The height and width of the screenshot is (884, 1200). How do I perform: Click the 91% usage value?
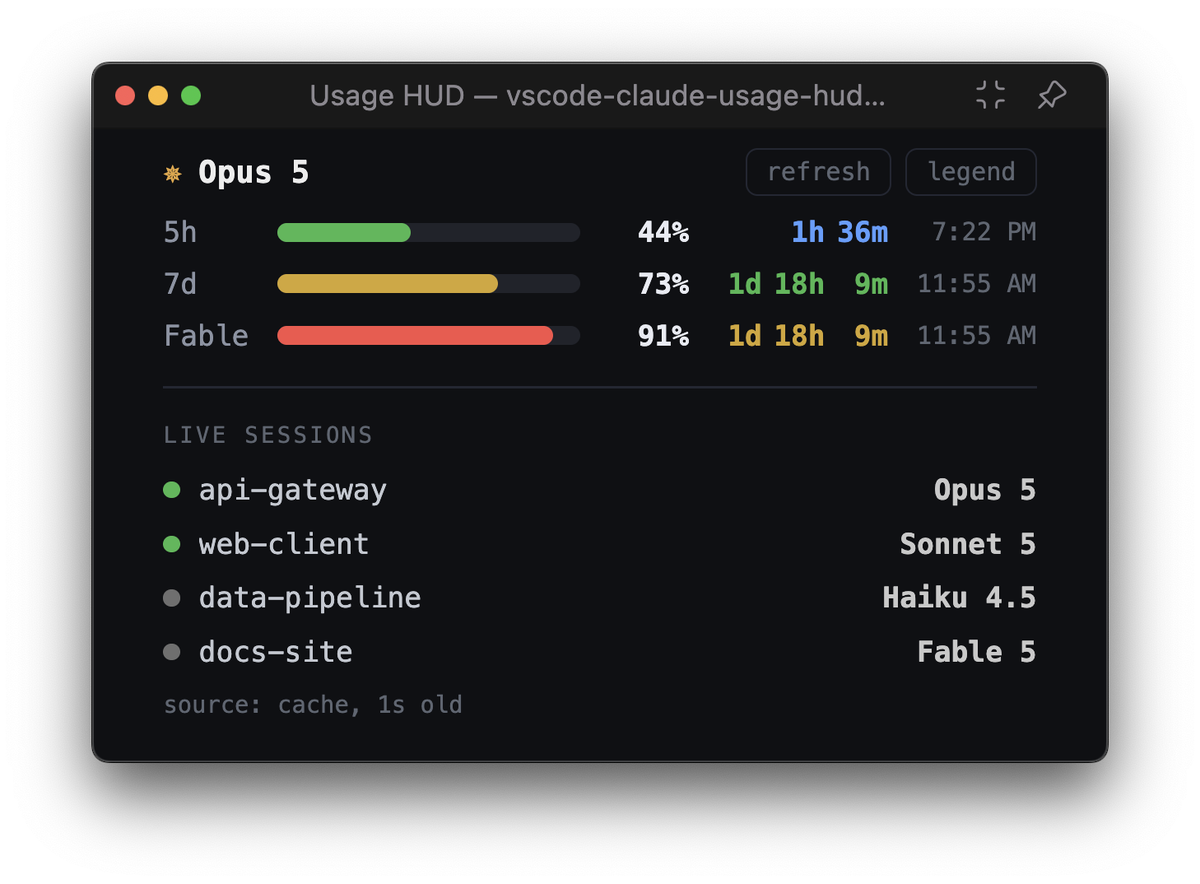(664, 335)
